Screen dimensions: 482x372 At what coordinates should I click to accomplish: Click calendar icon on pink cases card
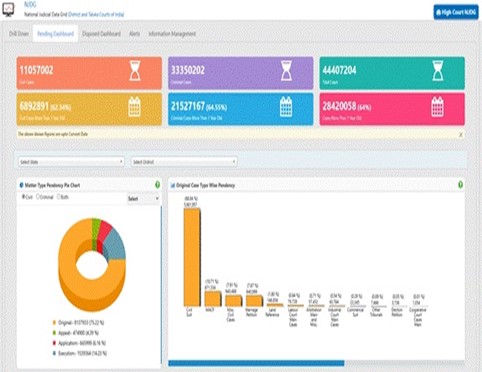click(437, 107)
